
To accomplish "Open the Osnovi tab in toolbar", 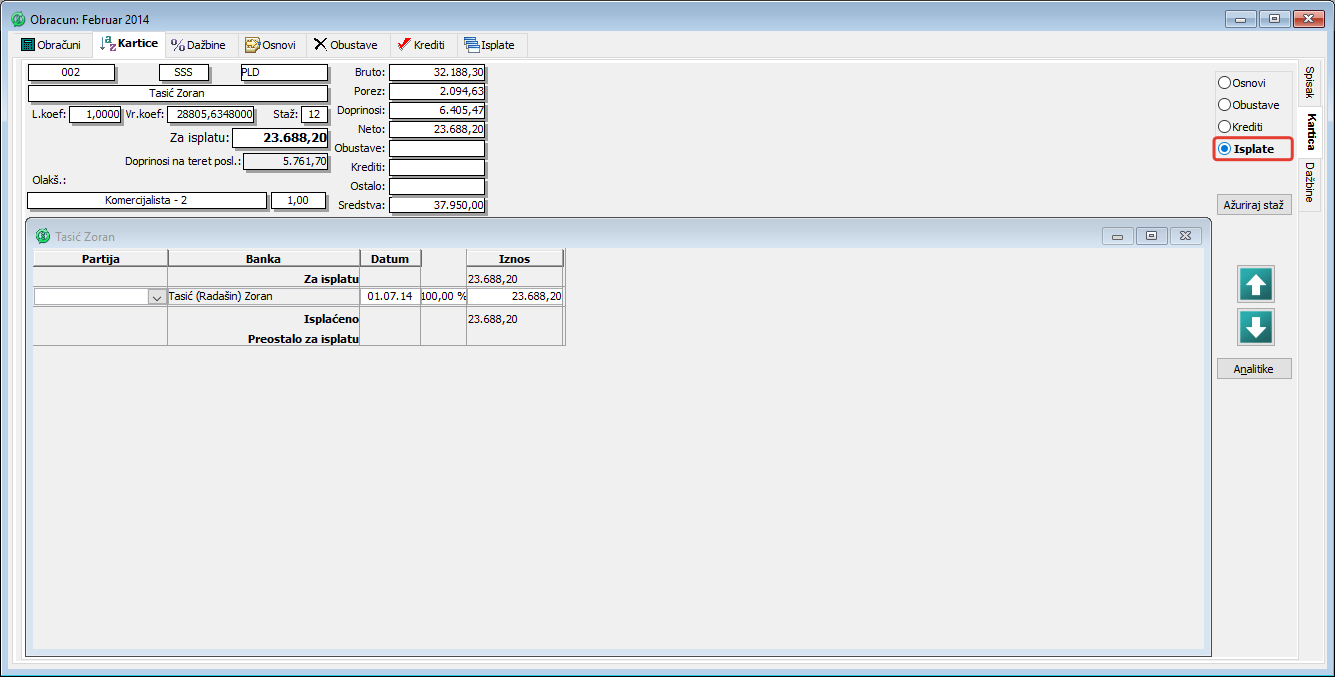I will [x=270, y=45].
